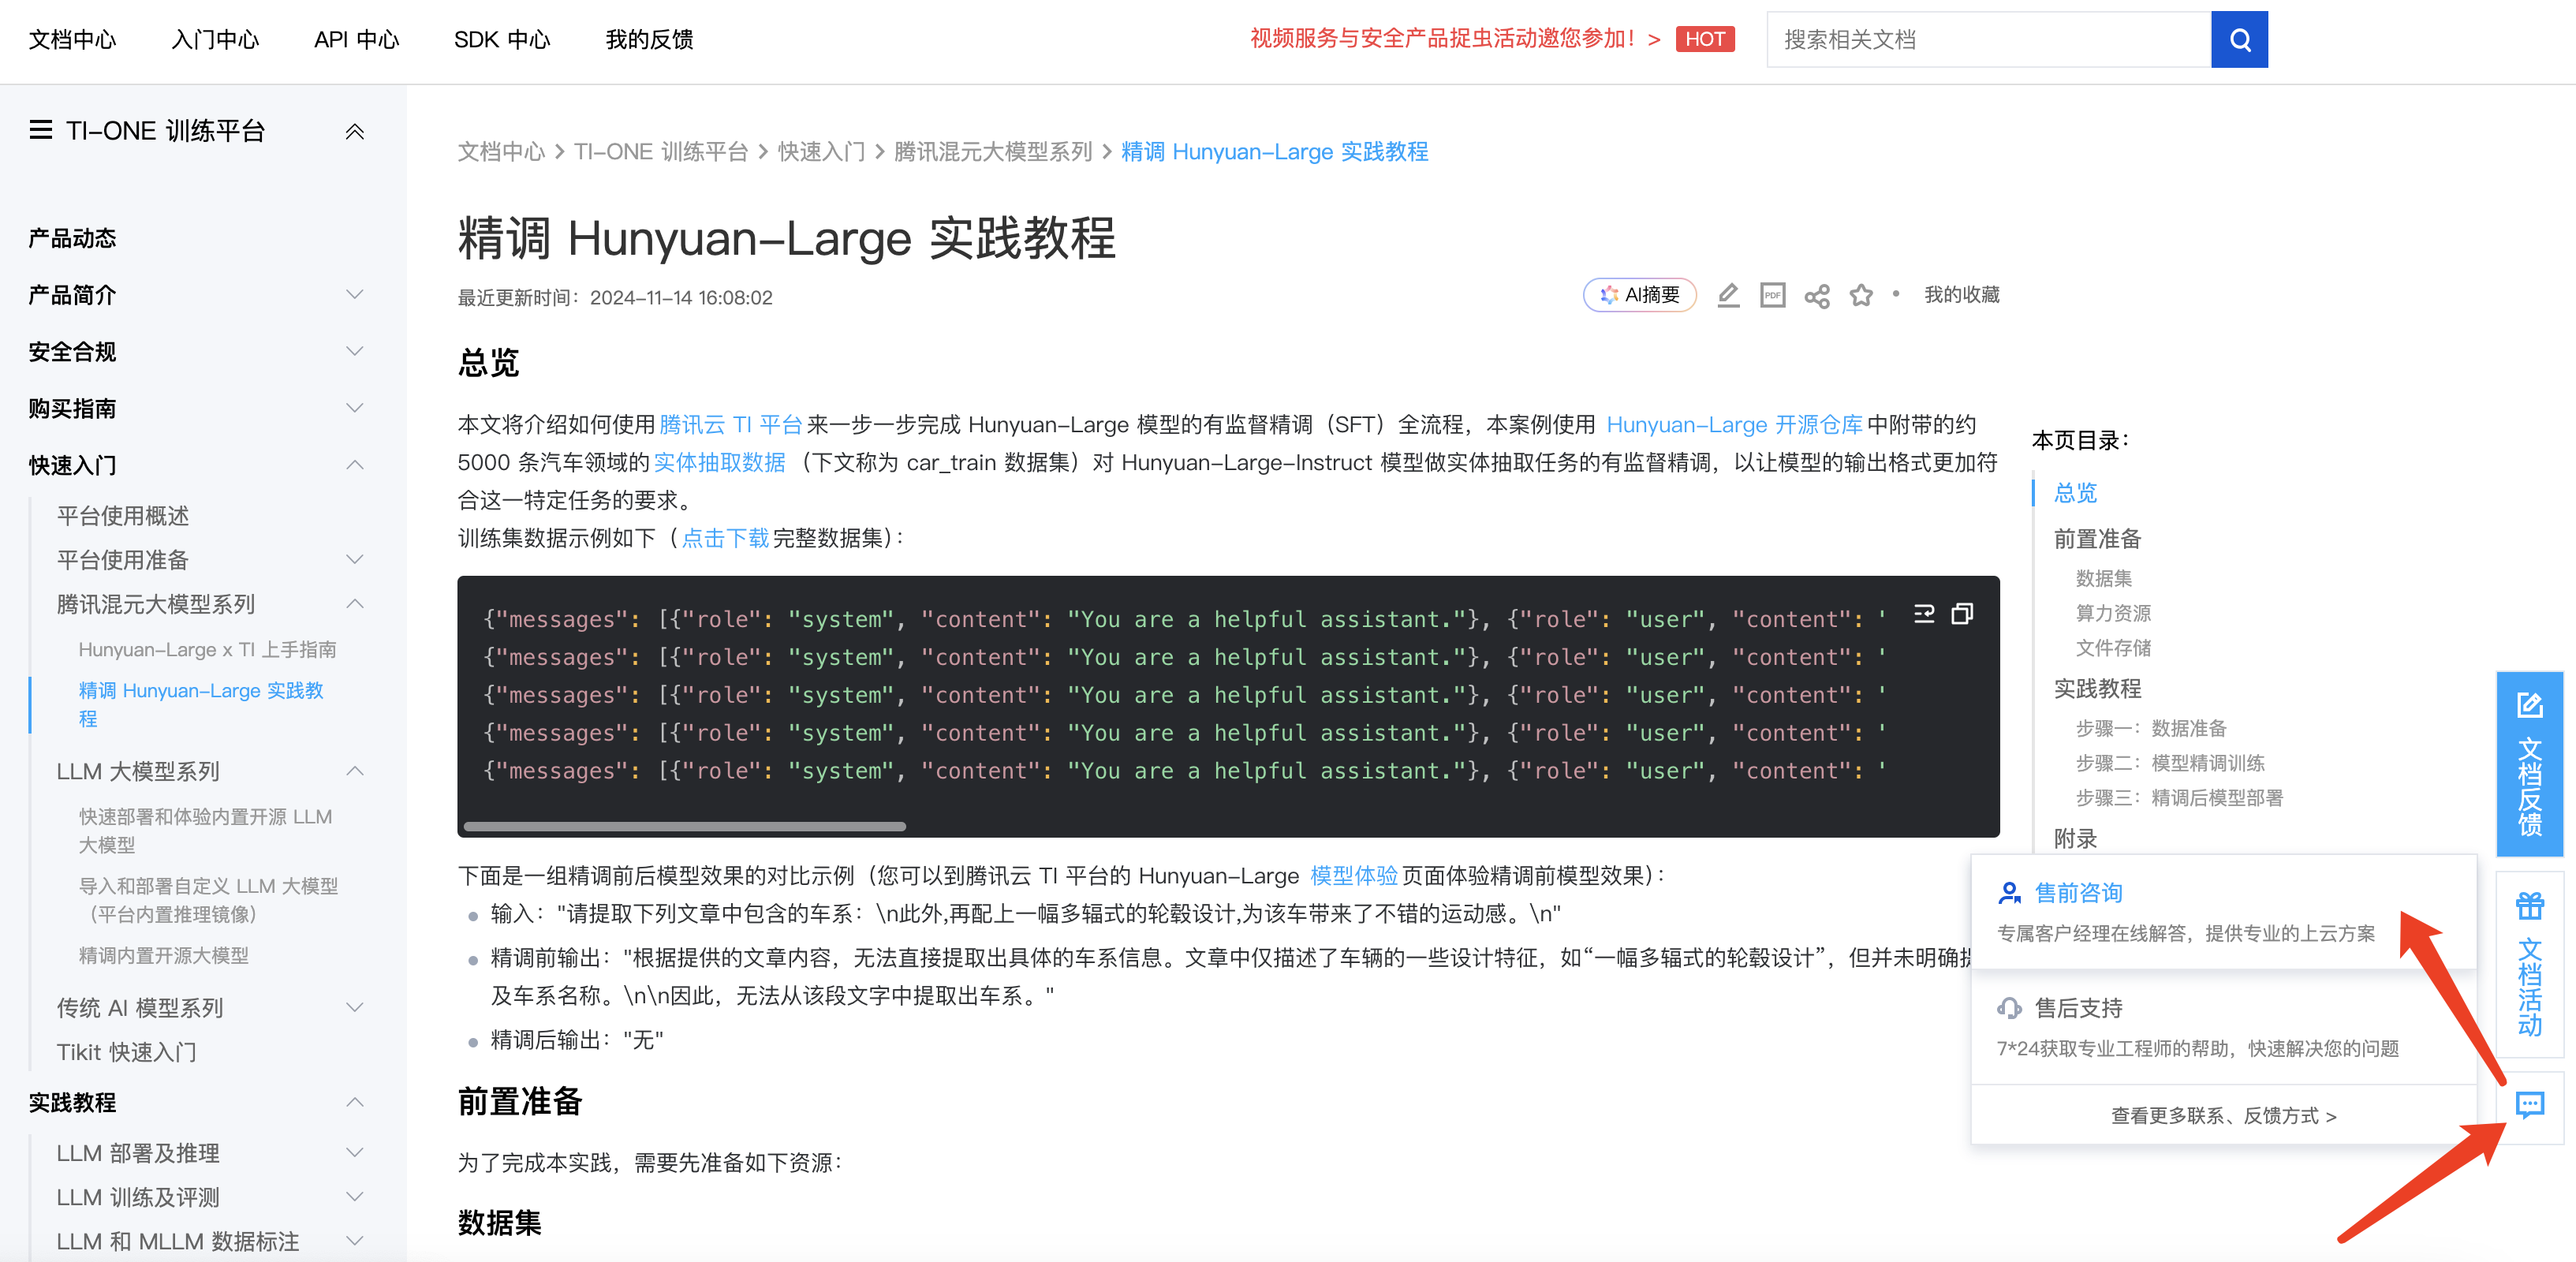Bookmark page with the star icon
The height and width of the screenshot is (1262, 2576).
[1861, 295]
